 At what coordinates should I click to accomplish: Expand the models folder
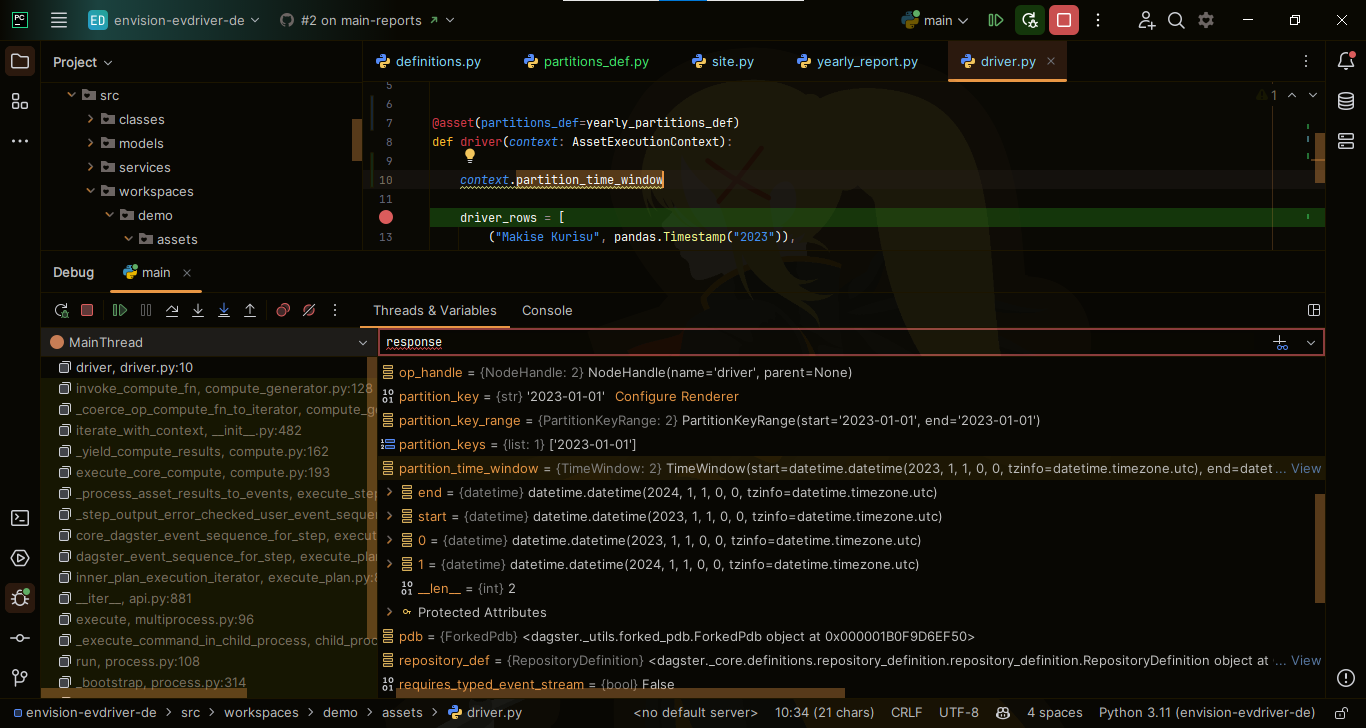90,143
